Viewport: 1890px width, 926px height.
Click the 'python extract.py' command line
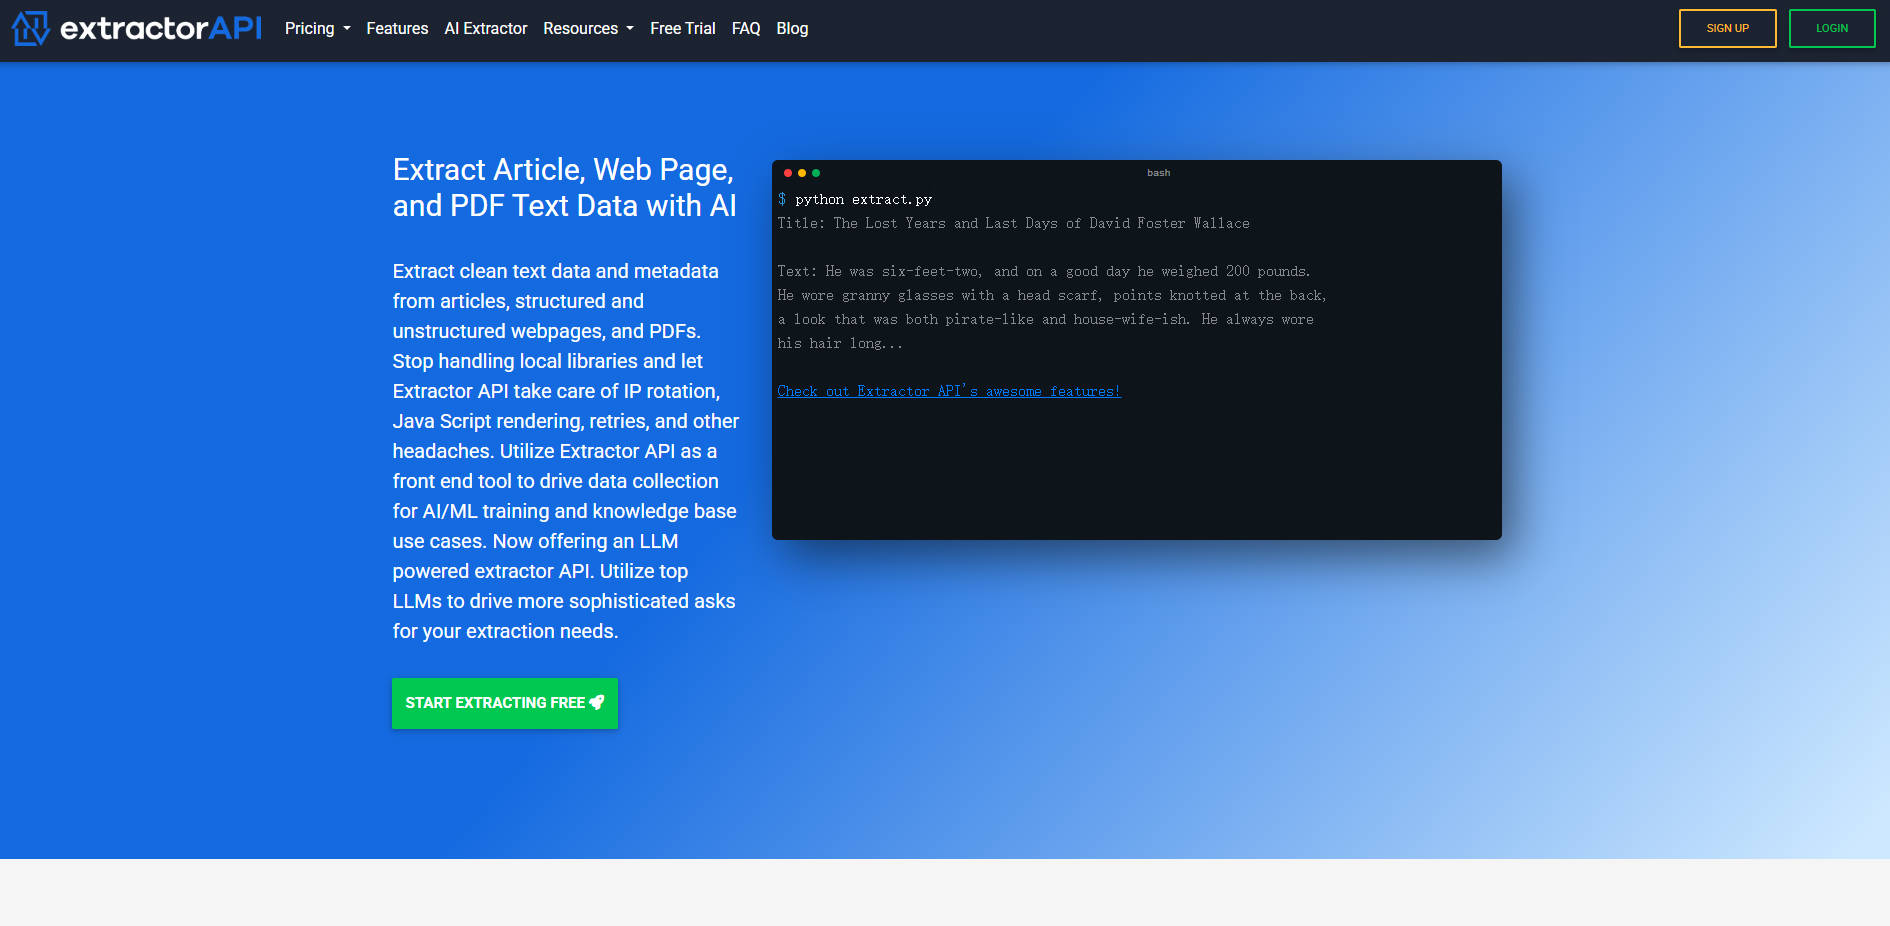tap(863, 200)
